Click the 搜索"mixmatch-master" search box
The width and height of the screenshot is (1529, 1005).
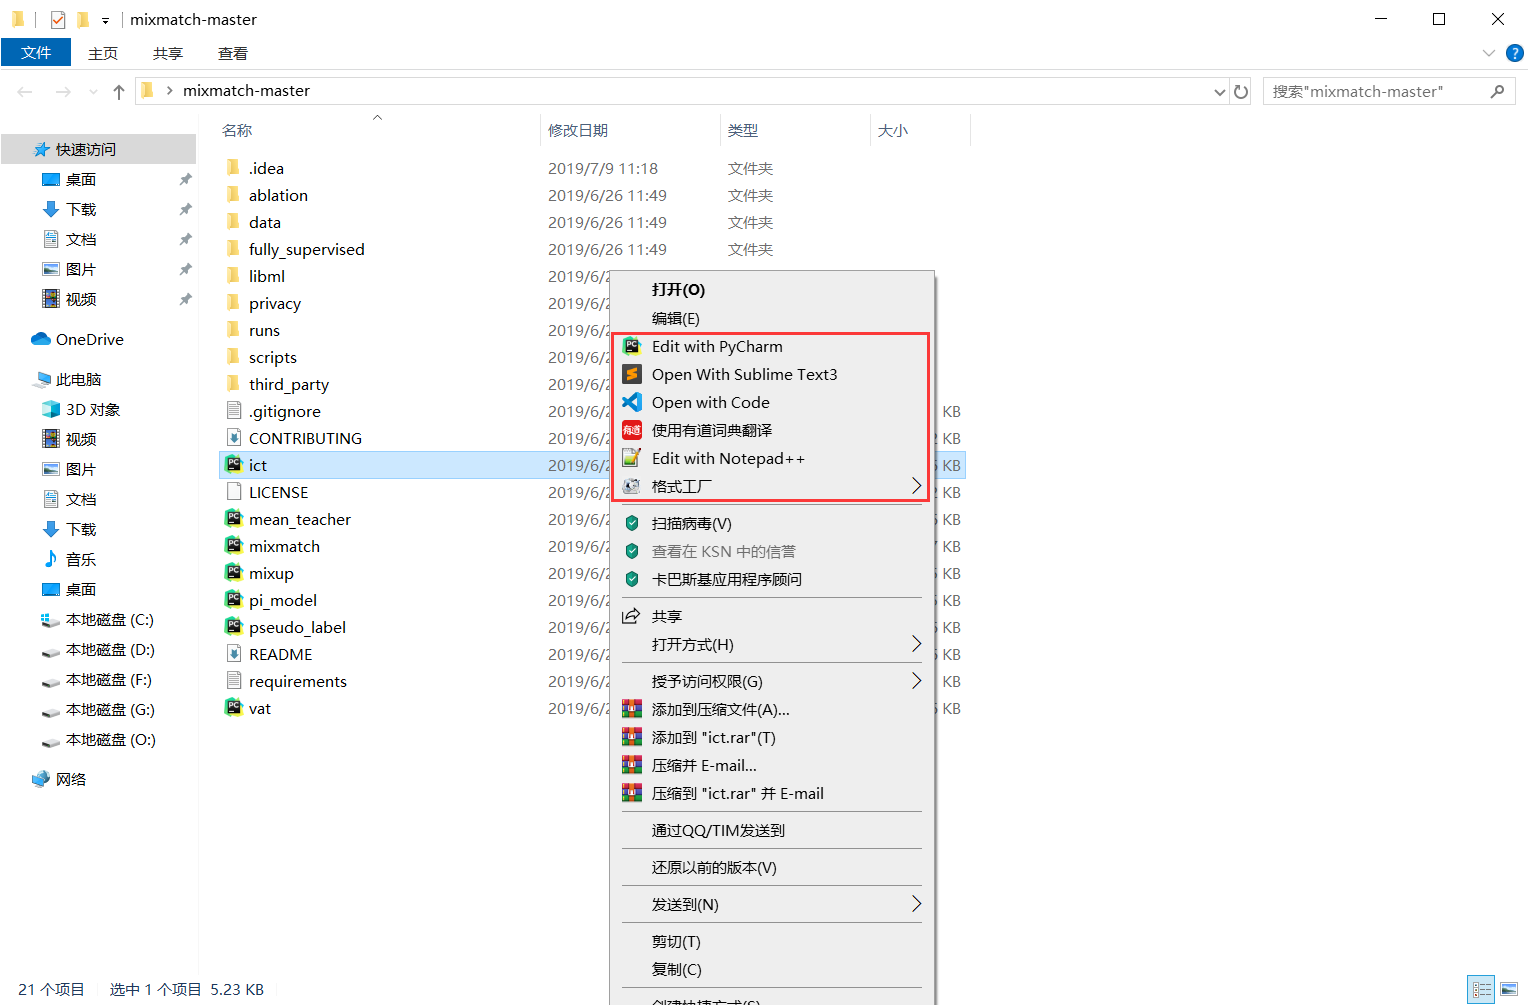pos(1389,91)
